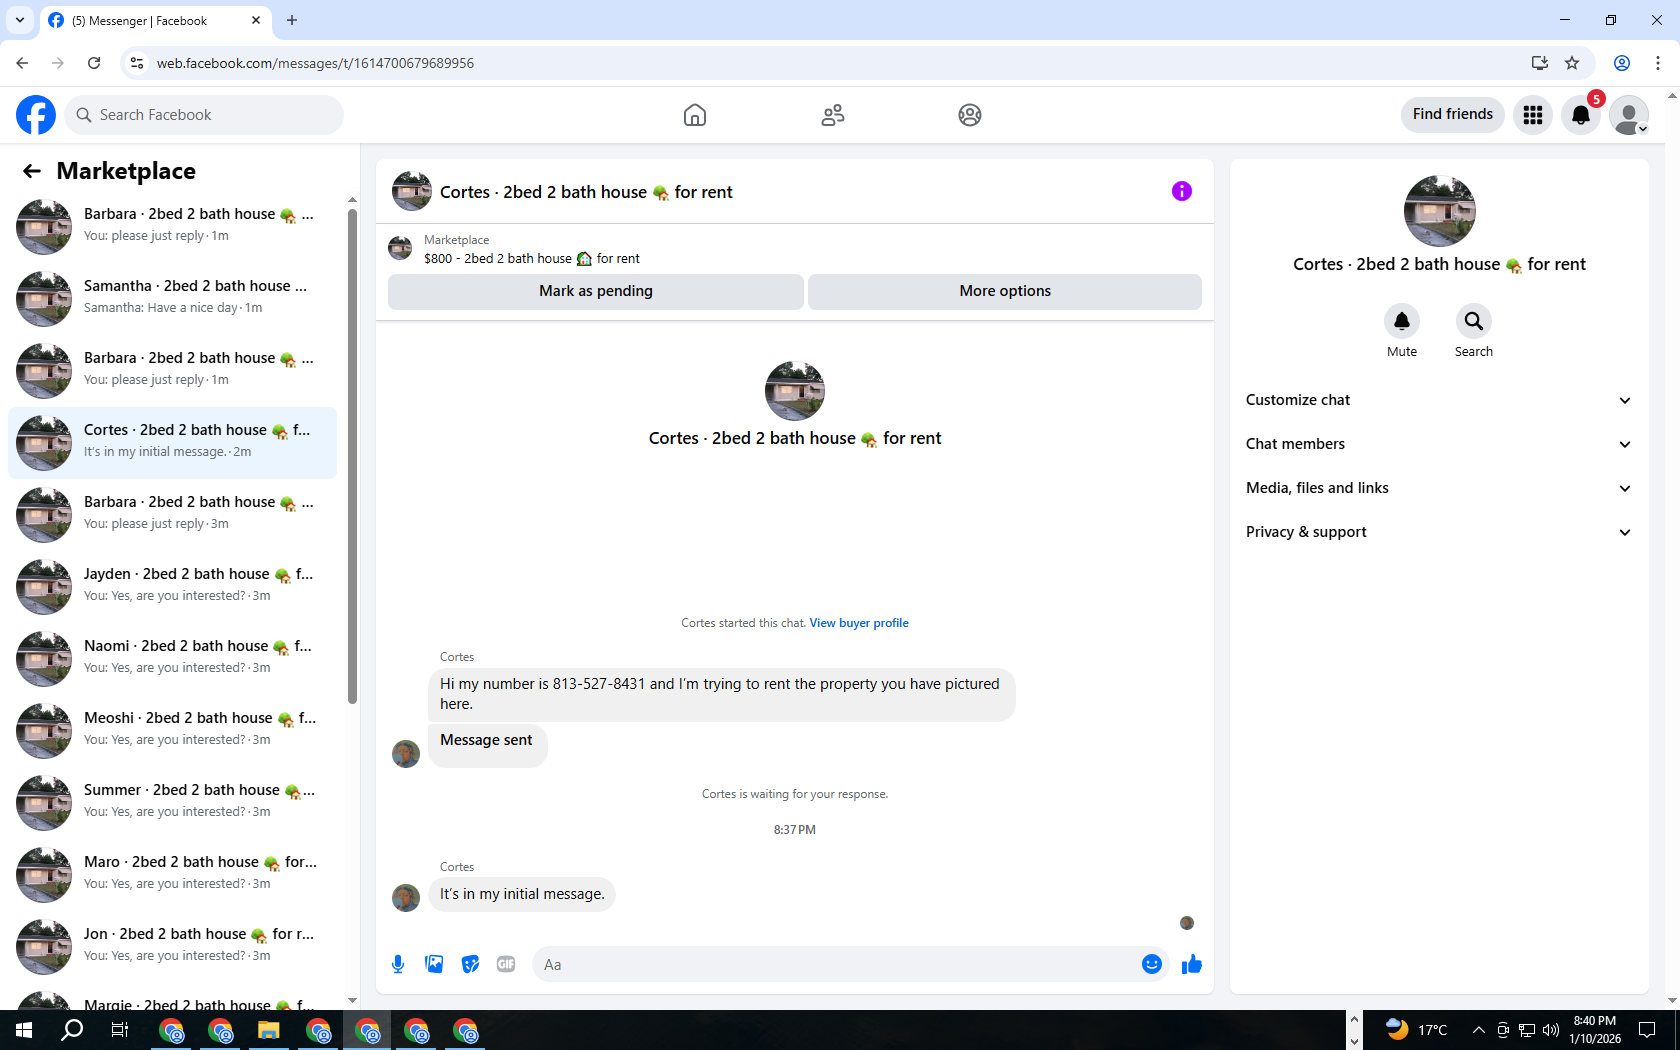Select the Cortes conversation in list
1680x1050 pixels.
[172, 442]
